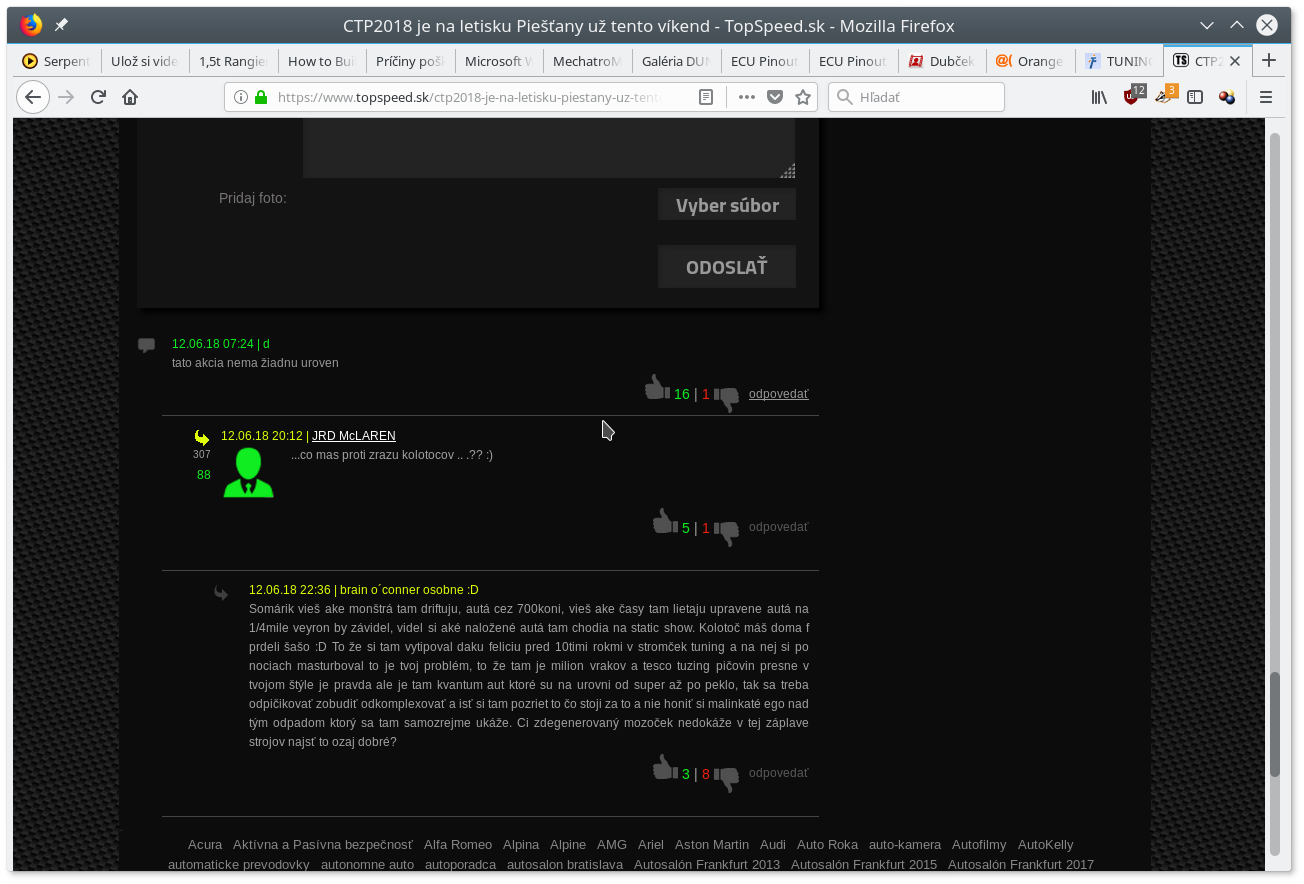Toggle reader view in address bar

pyautogui.click(x=706, y=97)
